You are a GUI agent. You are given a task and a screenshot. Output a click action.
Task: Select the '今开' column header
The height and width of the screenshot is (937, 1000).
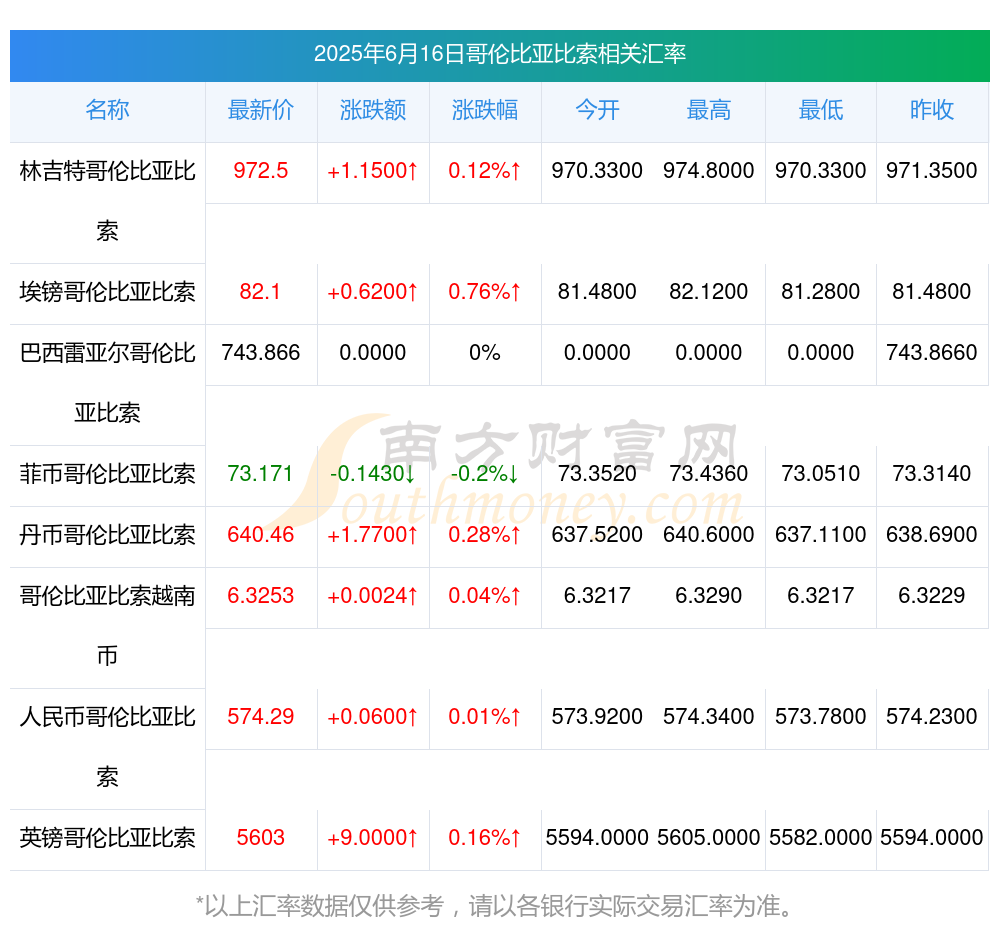597,110
